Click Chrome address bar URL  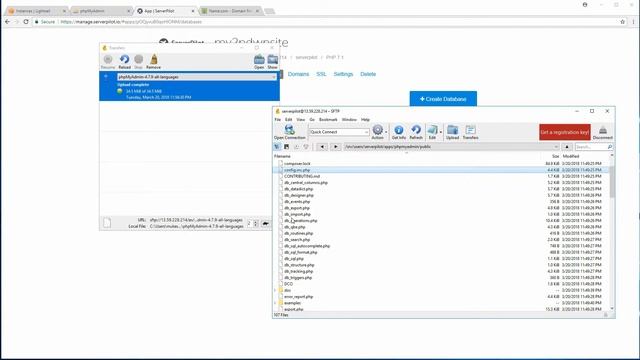pyautogui.click(x=131, y=22)
